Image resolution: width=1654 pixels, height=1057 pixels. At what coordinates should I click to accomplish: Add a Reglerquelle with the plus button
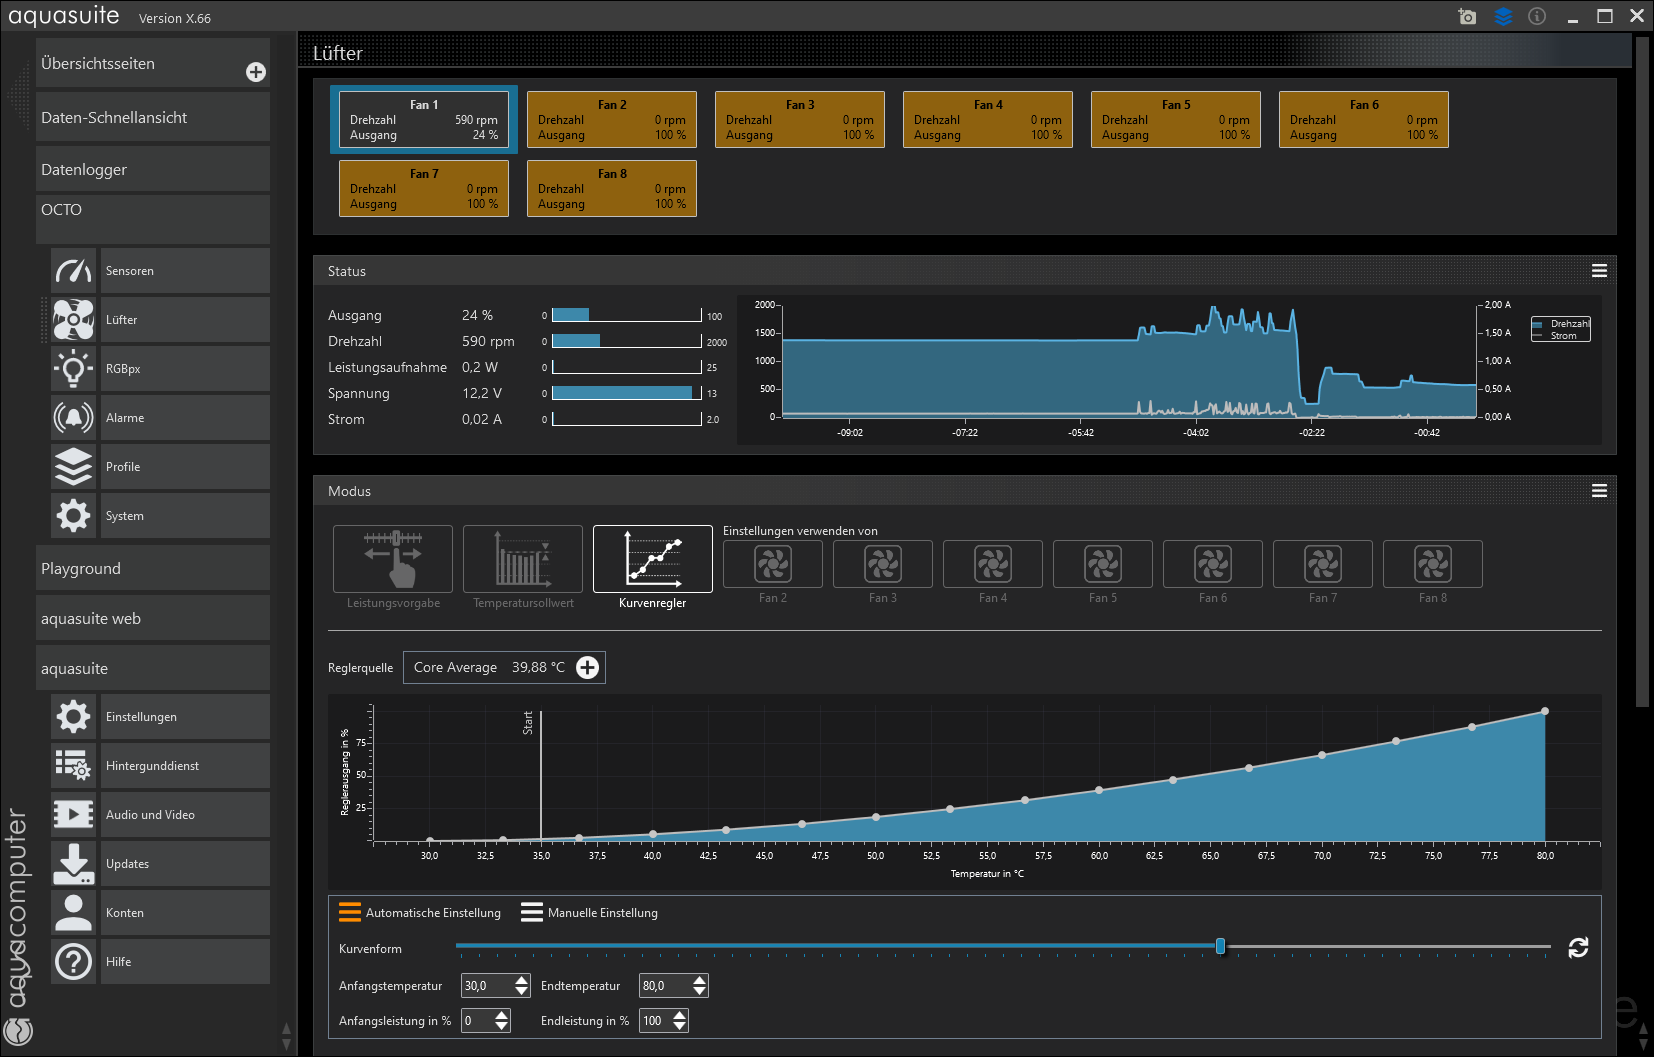click(588, 668)
